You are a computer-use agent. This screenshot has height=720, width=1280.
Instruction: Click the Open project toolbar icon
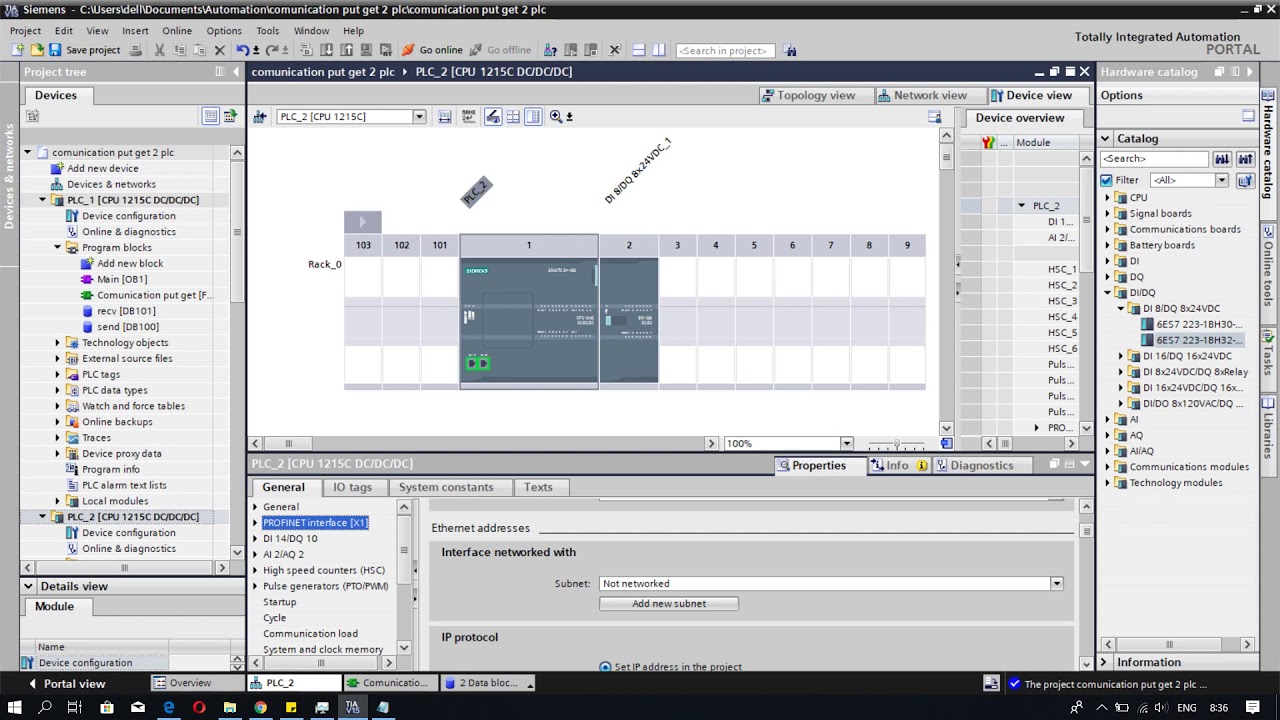click(37, 50)
